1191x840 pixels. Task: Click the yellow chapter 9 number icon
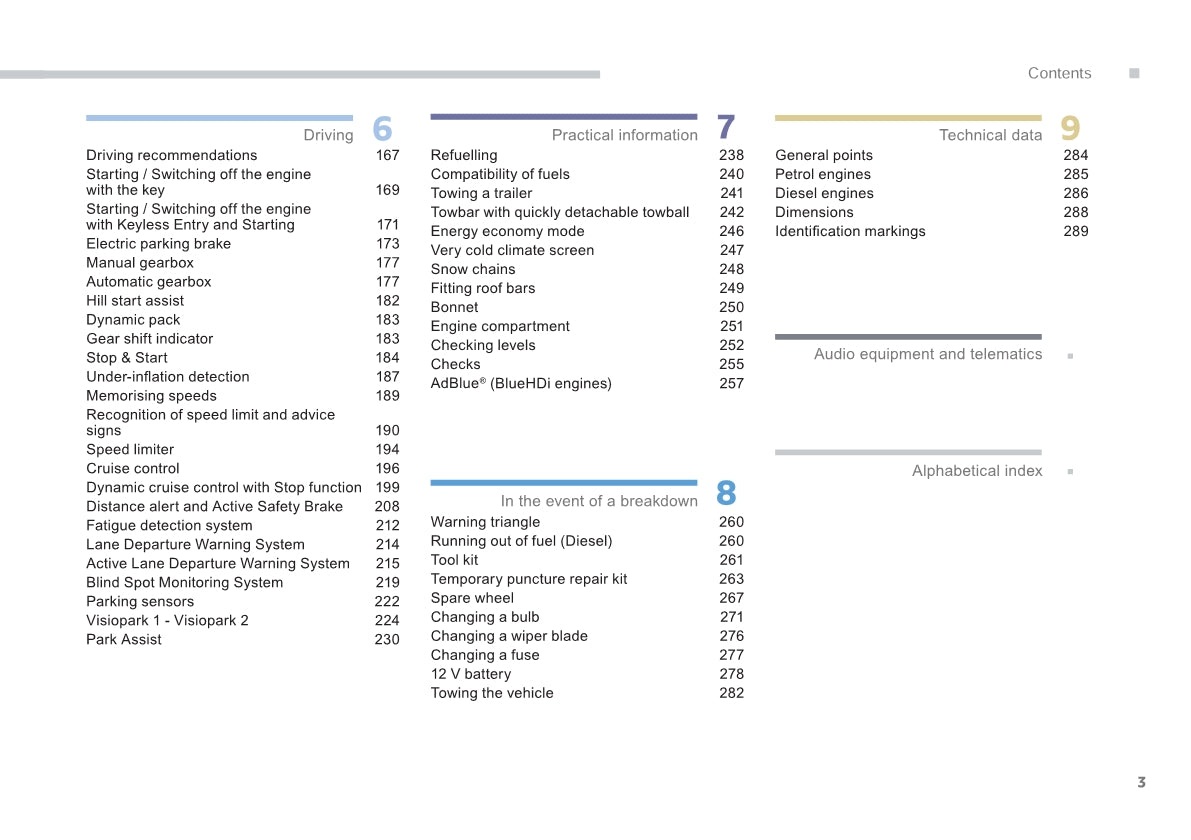pyautogui.click(x=1070, y=128)
